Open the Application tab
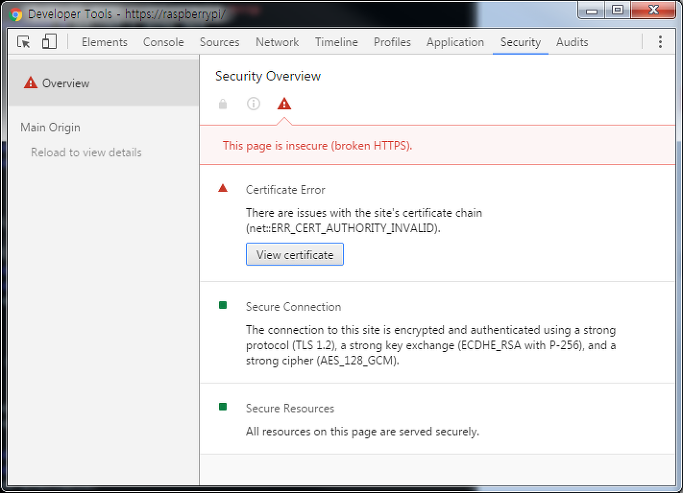 (455, 42)
